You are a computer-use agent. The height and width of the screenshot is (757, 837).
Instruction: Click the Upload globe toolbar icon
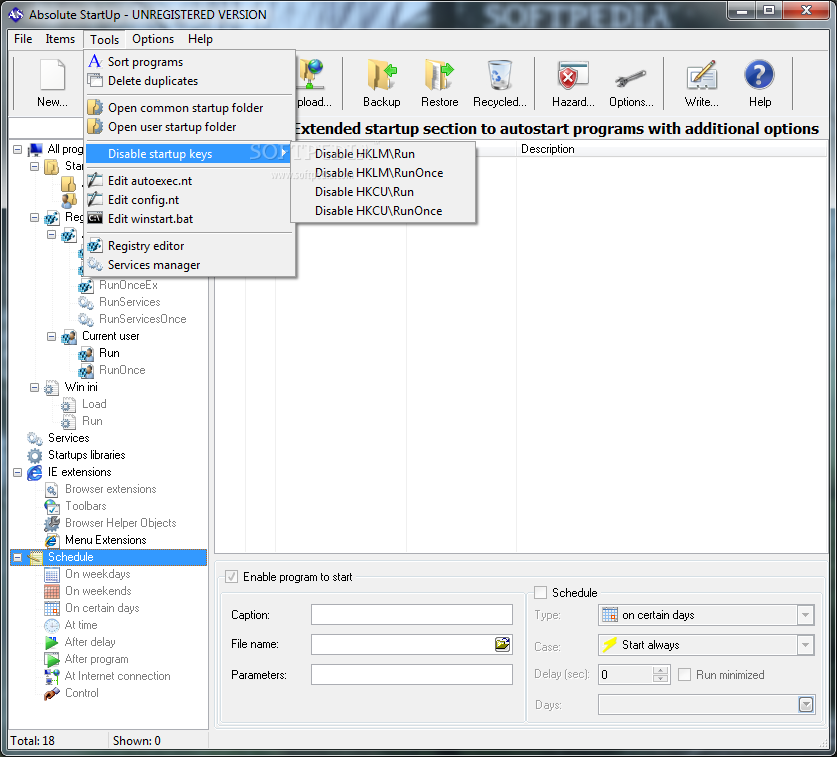311,74
